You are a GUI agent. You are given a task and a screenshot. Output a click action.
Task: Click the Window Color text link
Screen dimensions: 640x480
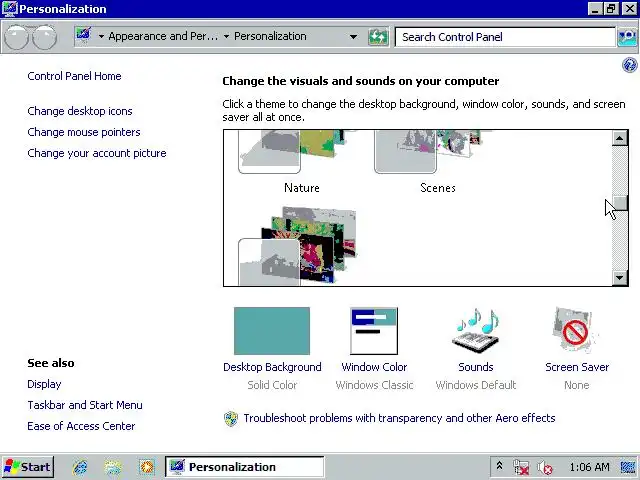coord(374,367)
